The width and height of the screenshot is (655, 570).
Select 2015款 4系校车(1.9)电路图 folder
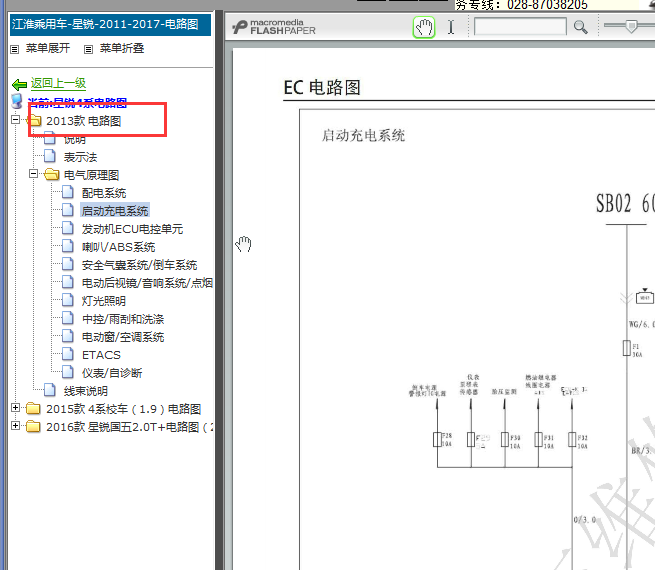(124, 409)
